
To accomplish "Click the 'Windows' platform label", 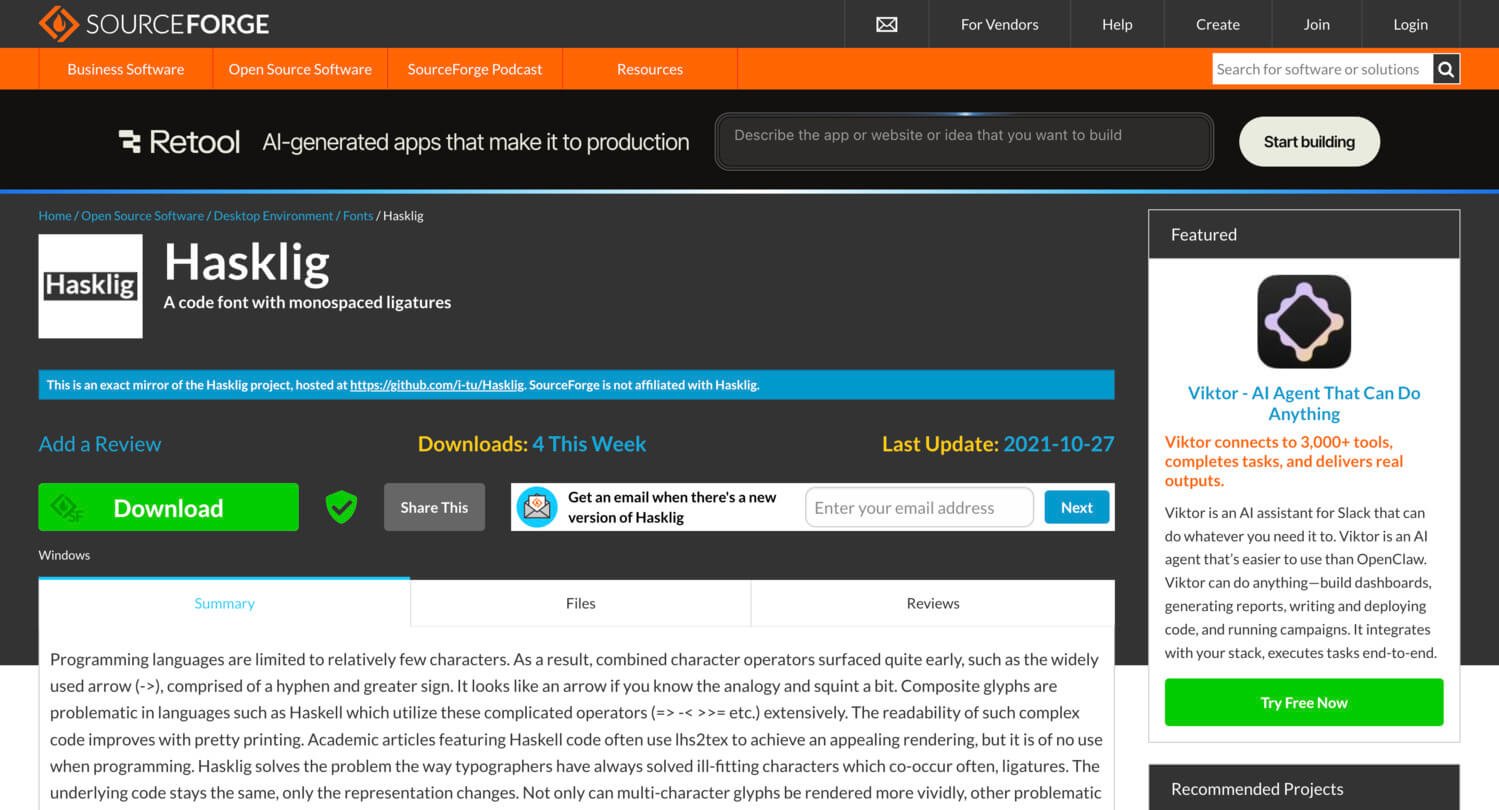I will point(64,555).
